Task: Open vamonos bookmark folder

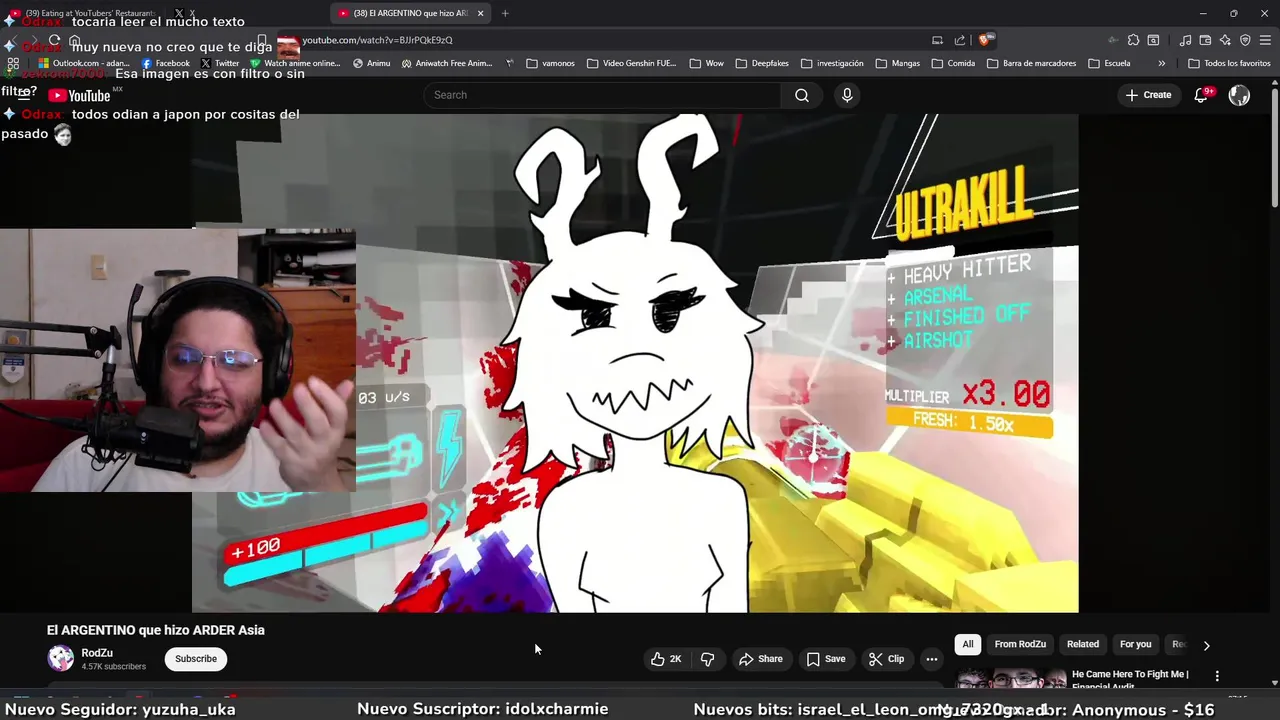Action: tap(550, 63)
